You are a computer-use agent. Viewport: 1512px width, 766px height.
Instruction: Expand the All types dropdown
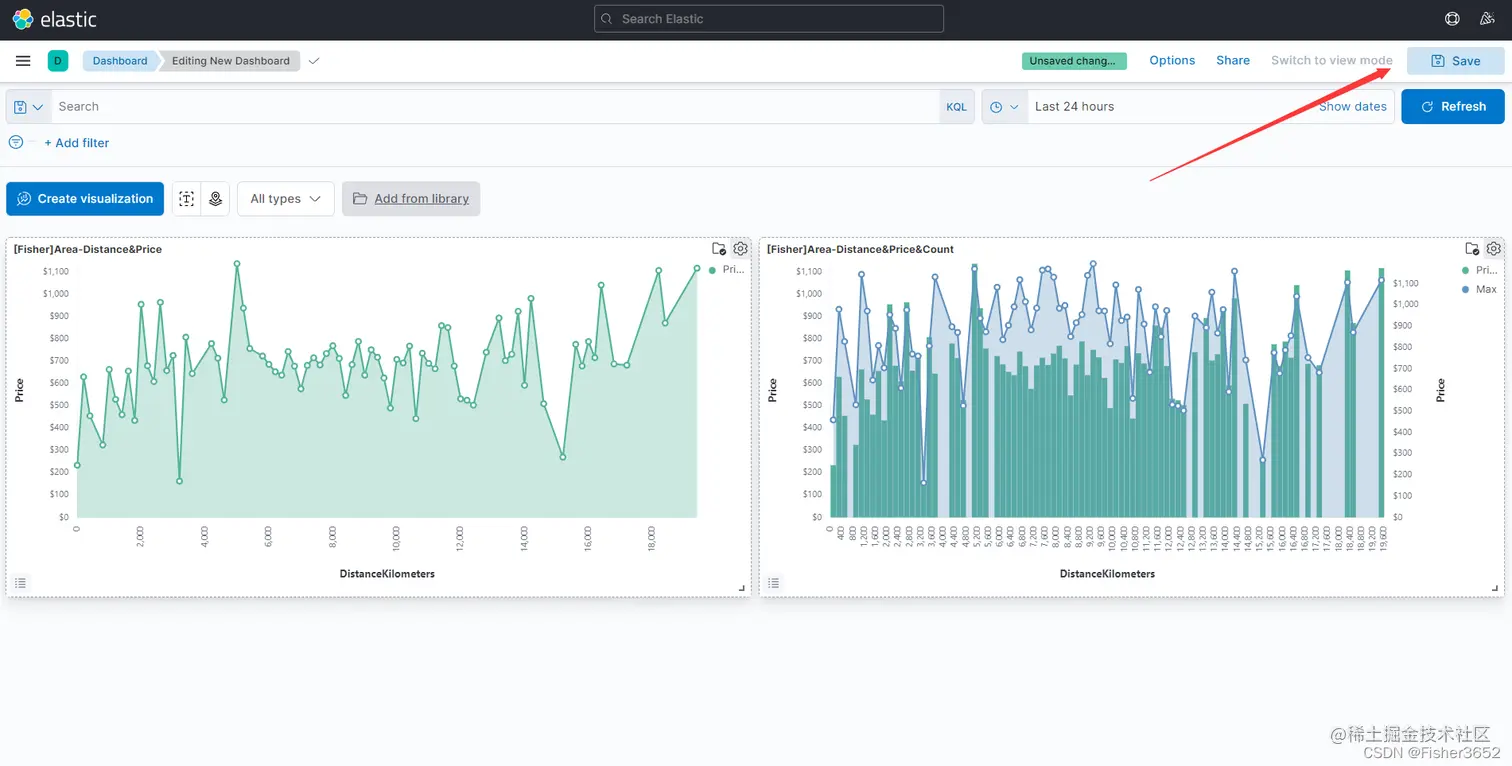click(x=286, y=199)
